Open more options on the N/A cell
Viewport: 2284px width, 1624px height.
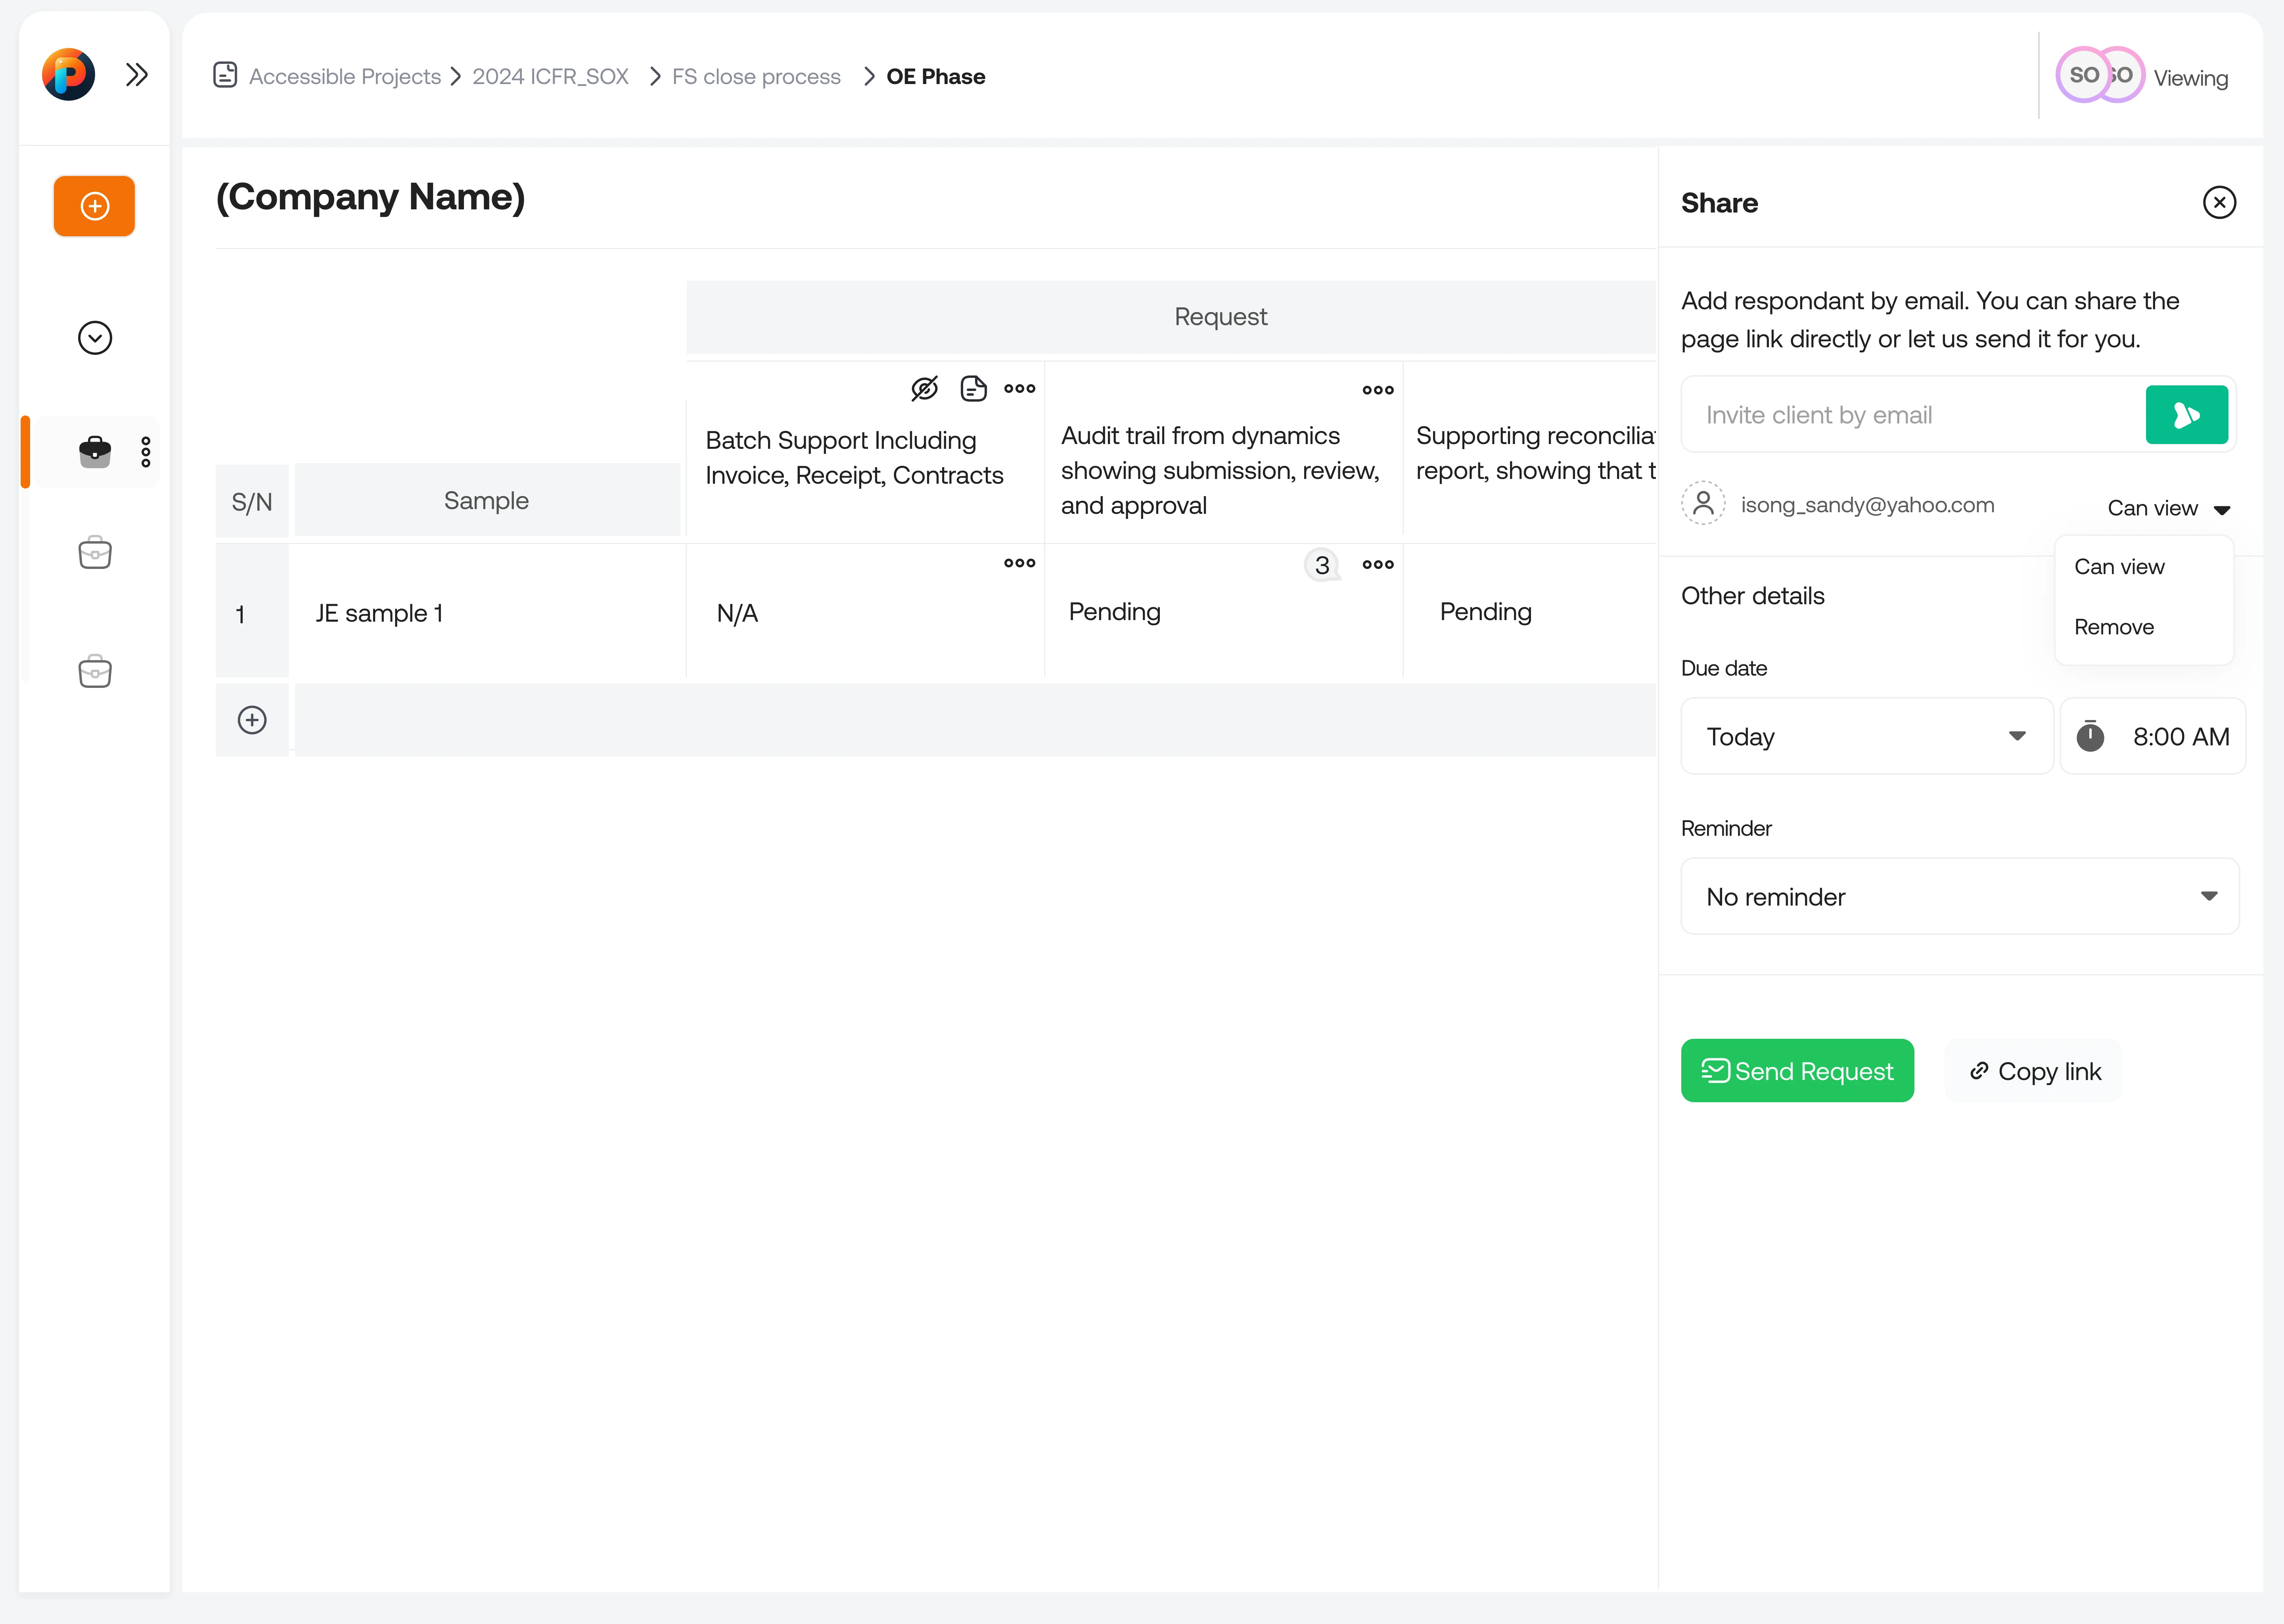pyautogui.click(x=1020, y=563)
